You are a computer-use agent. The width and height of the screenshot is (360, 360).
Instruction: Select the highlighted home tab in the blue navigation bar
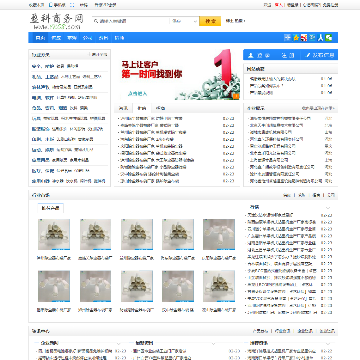40,38
